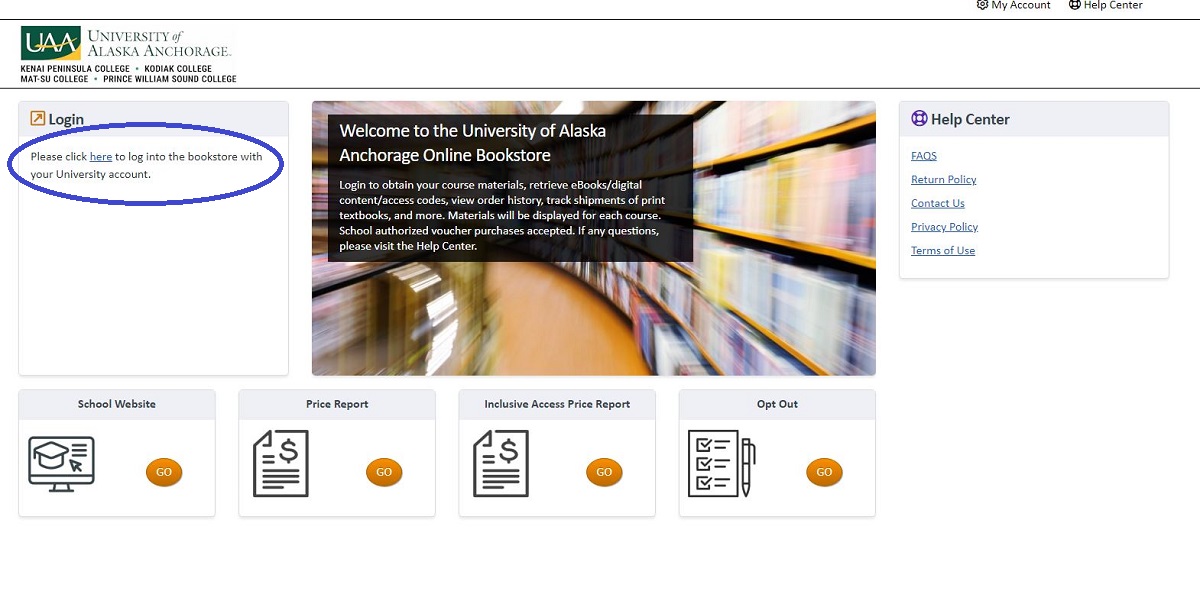Click the My Account gear icon
Screen dimensions: 1200x607
pos(982,5)
